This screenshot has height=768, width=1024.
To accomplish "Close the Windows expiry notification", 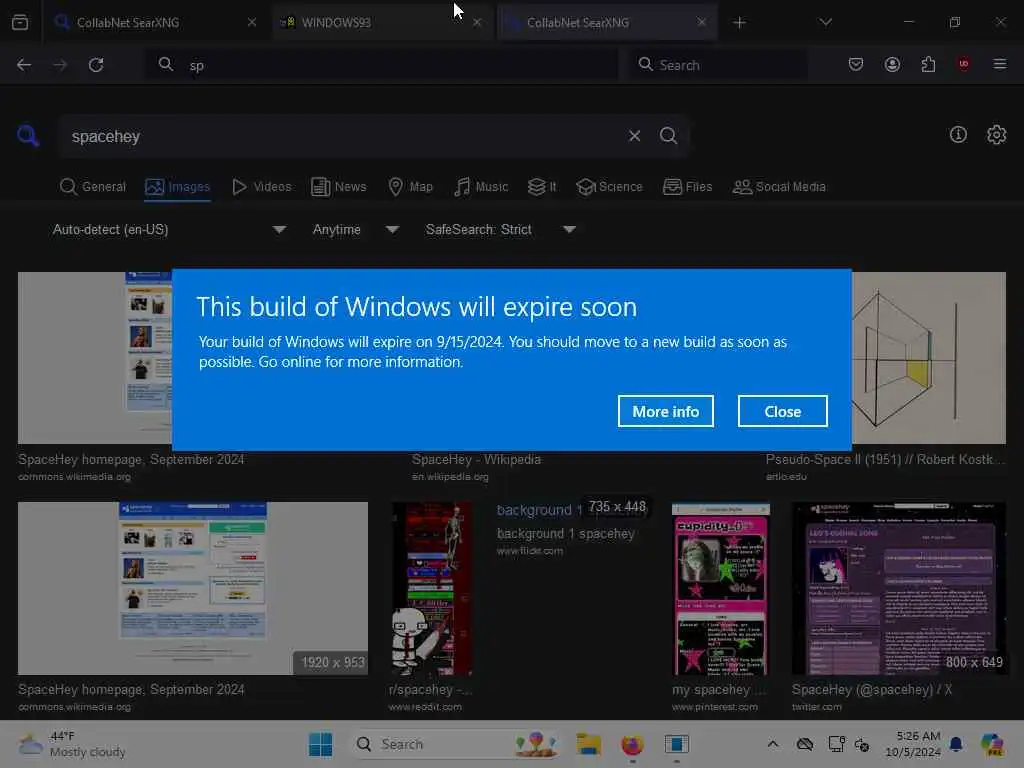I will (x=782, y=411).
